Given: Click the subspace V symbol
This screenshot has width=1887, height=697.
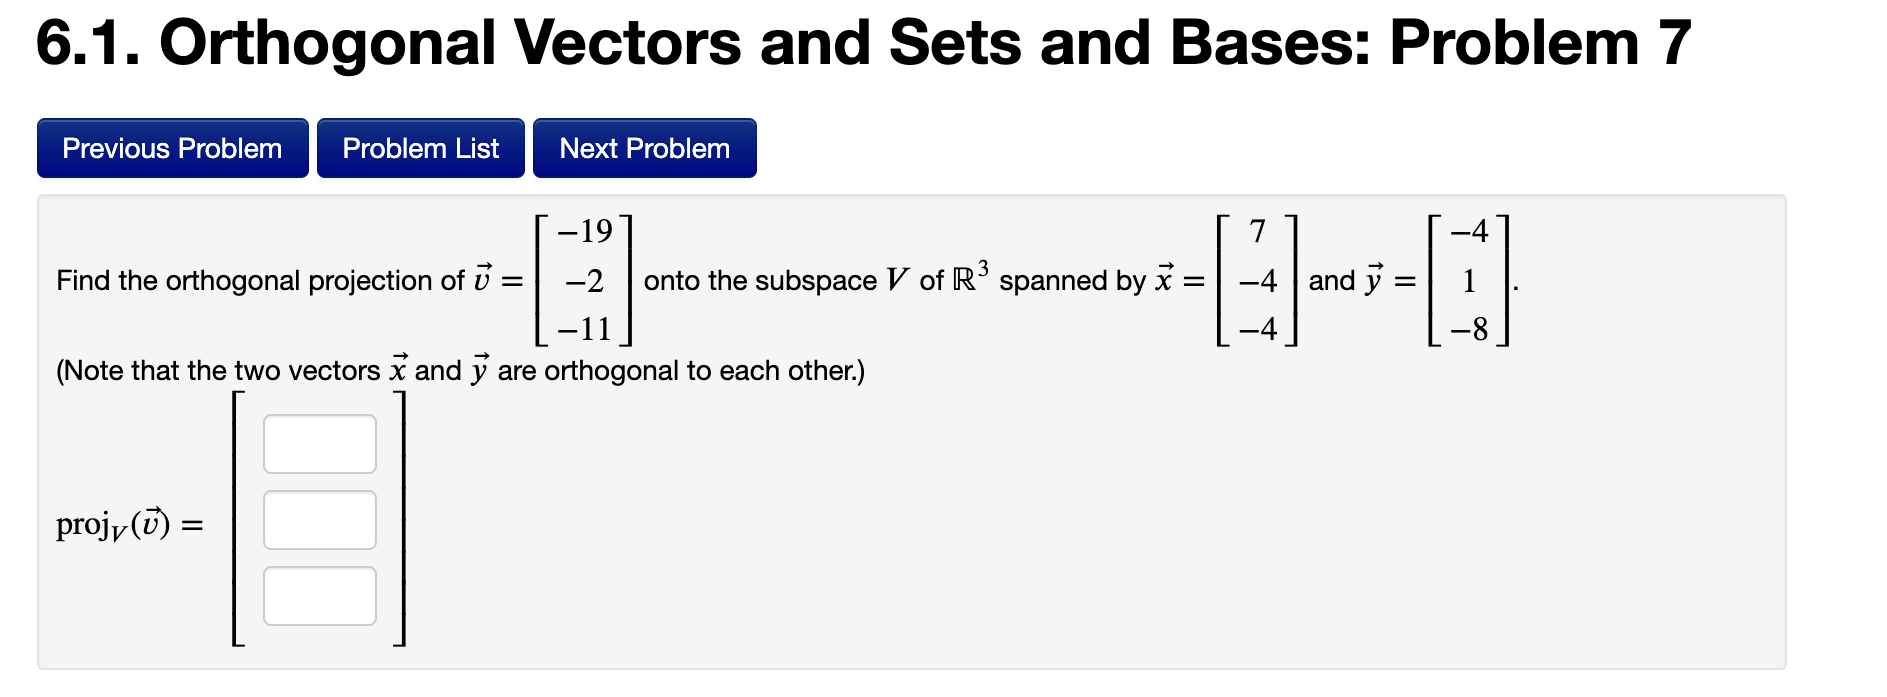Looking at the screenshot, I should pos(898,280).
